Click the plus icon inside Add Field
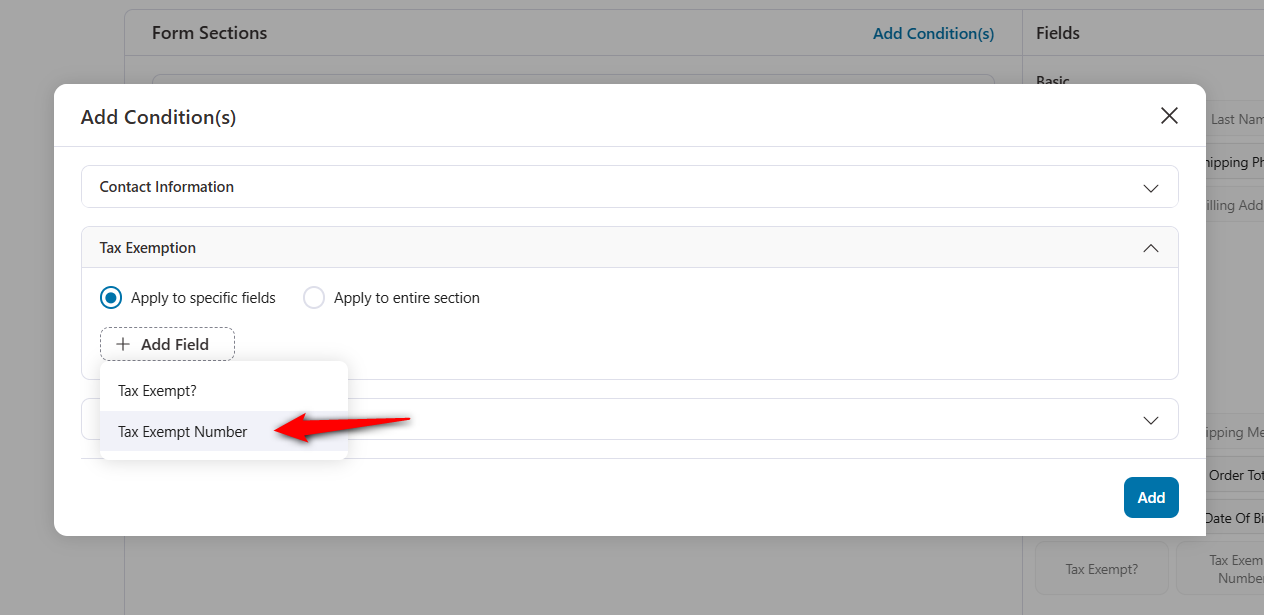The image size is (1264, 615). click(x=122, y=343)
